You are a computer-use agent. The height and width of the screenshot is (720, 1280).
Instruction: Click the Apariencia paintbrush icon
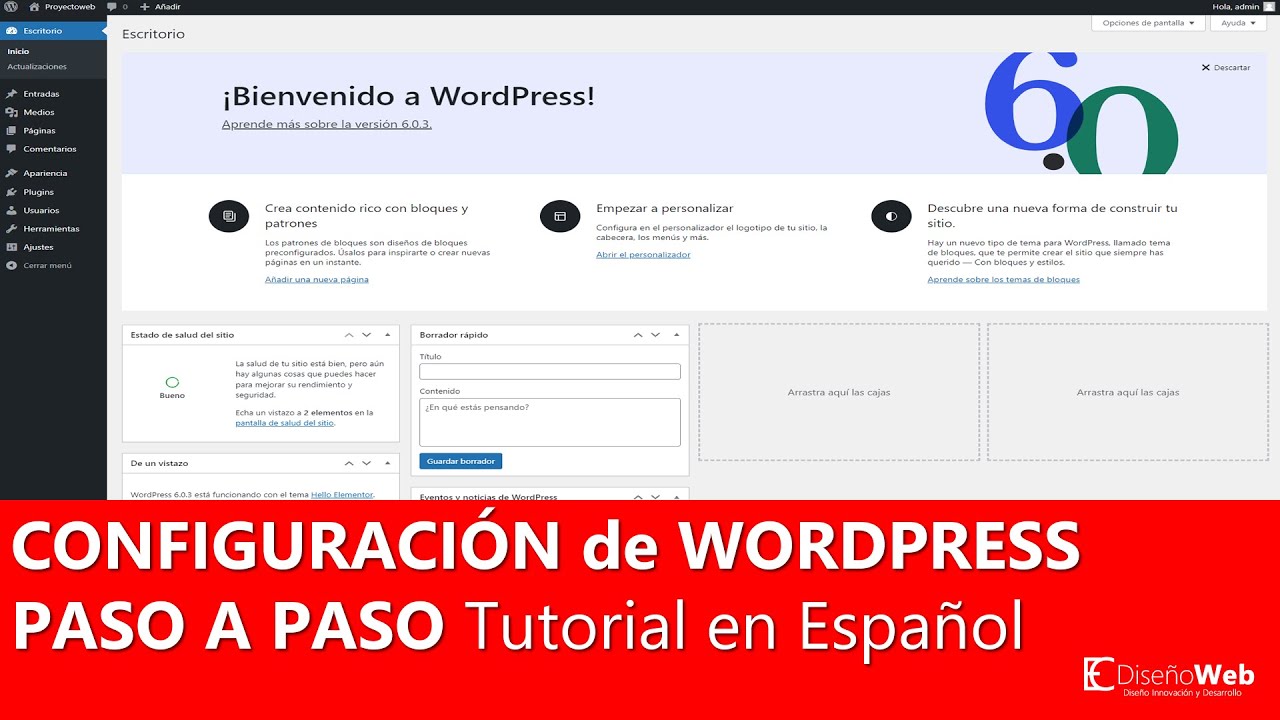point(11,173)
